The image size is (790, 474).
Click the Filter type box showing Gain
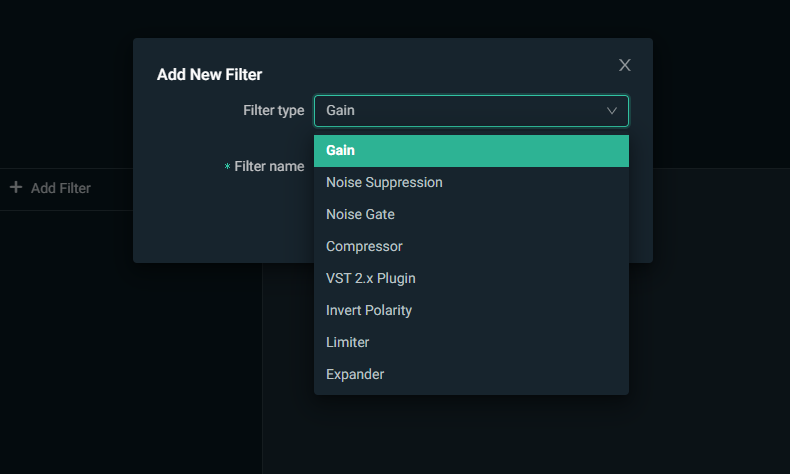click(460, 111)
